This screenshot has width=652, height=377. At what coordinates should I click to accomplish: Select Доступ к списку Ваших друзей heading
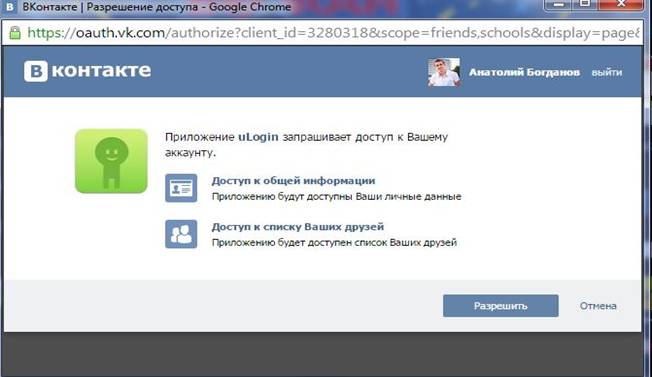coord(298,227)
